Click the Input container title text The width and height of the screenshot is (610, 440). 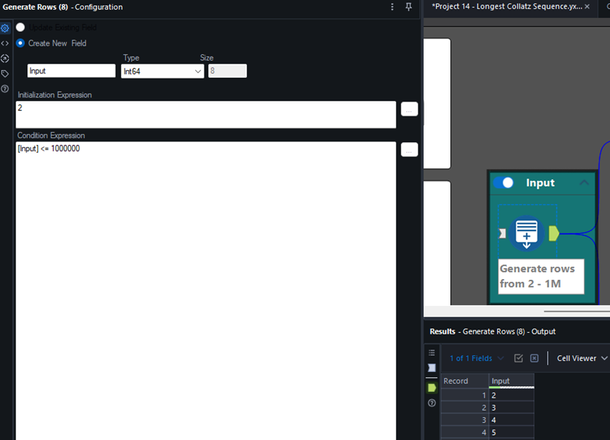[540, 182]
